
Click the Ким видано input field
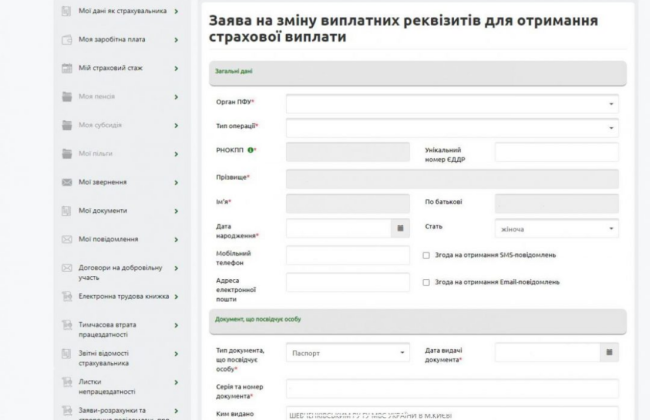(452, 414)
